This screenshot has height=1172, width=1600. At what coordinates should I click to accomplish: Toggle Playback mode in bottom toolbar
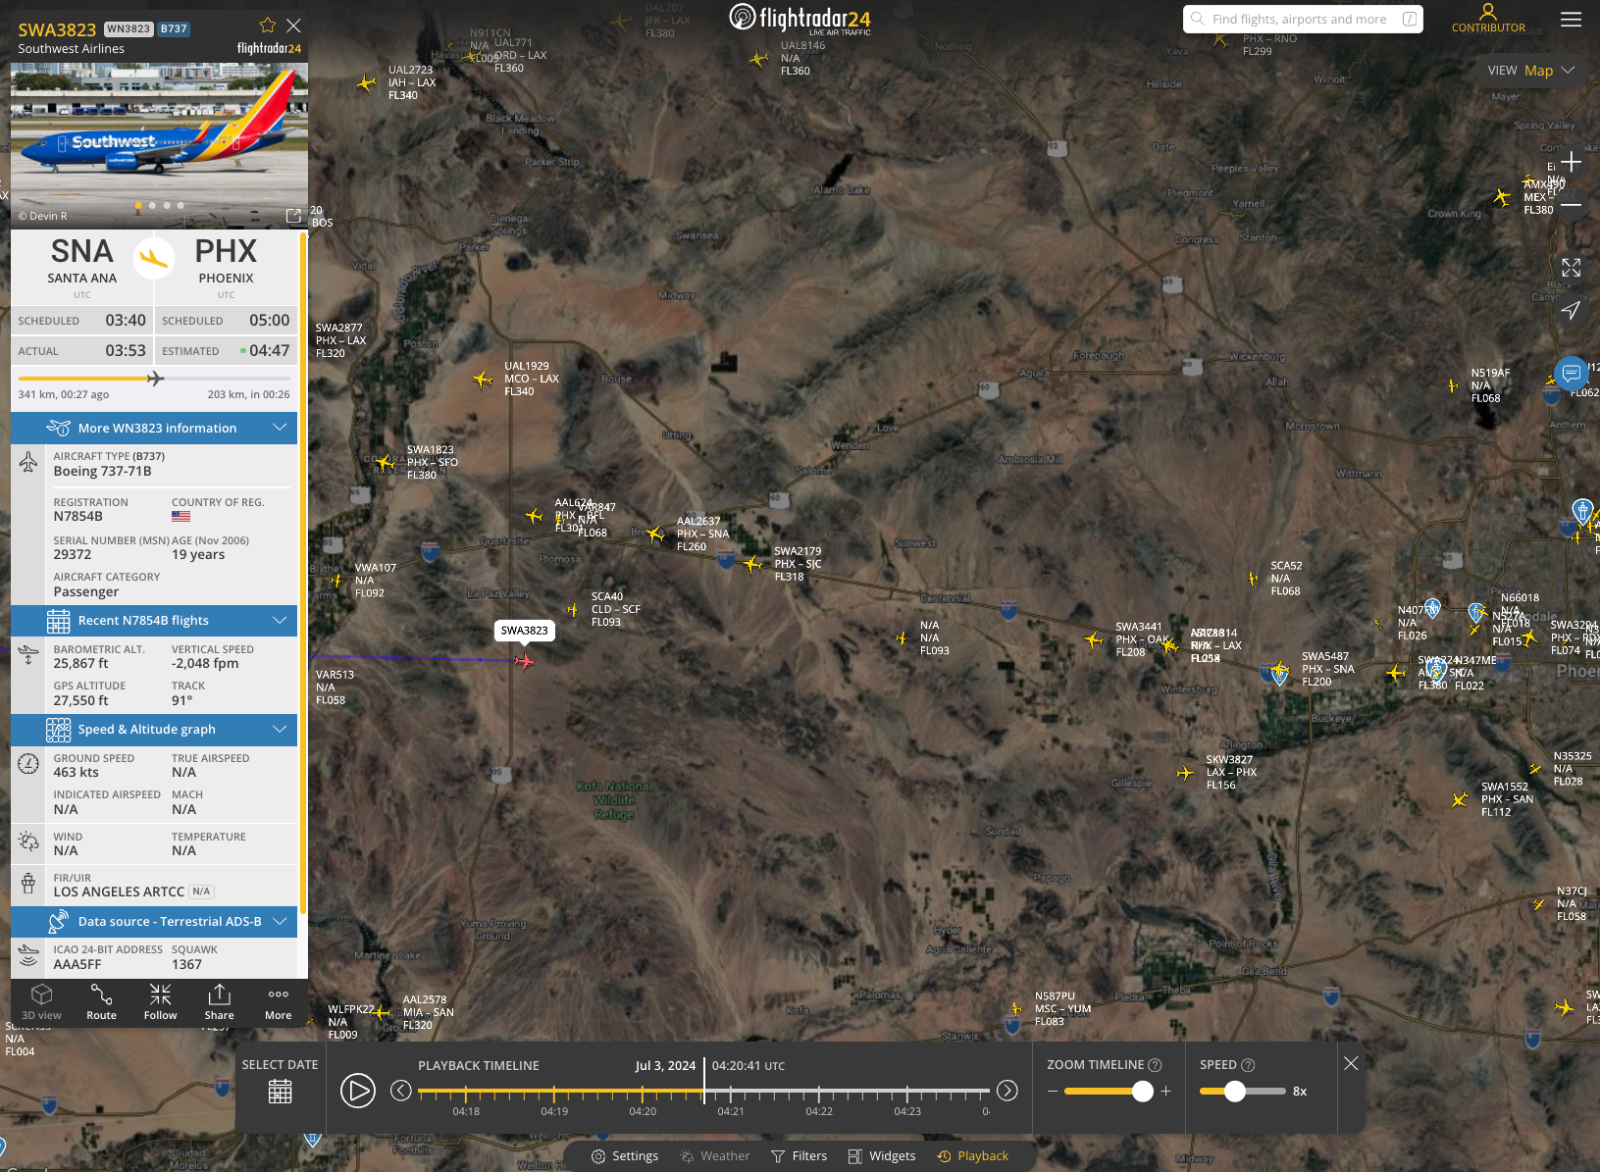click(973, 1156)
